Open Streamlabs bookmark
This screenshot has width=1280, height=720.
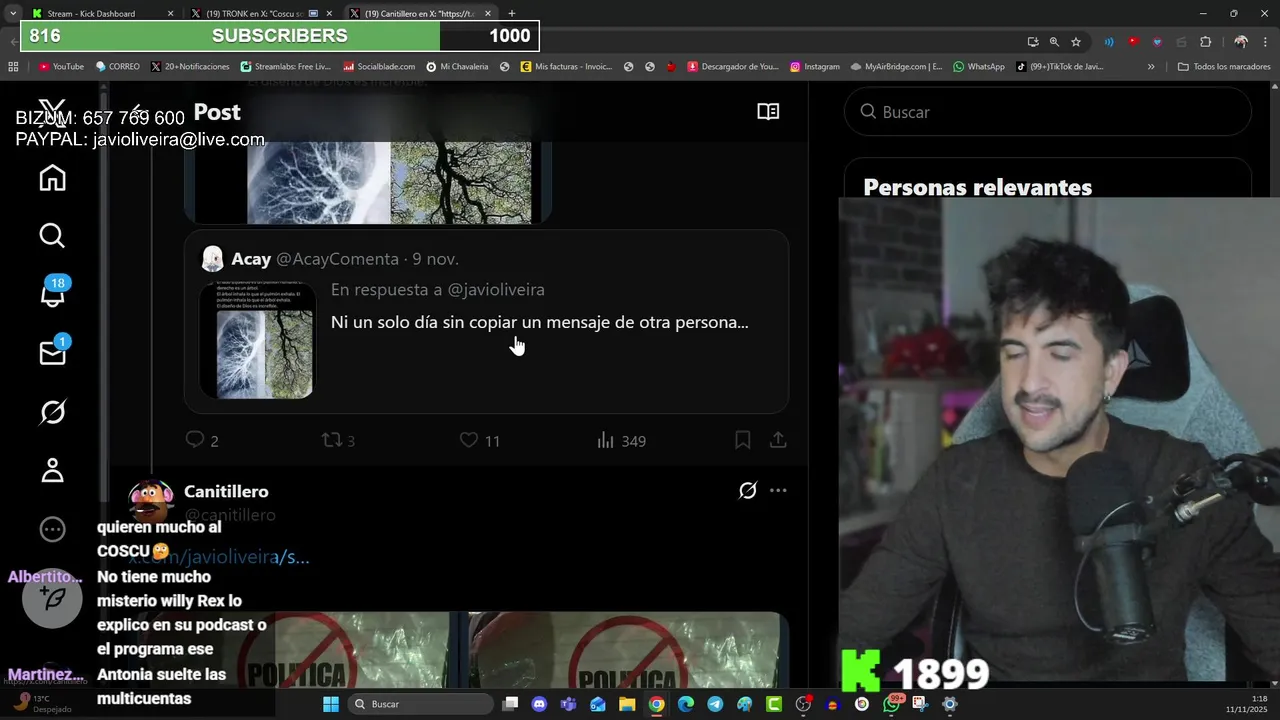point(286,67)
